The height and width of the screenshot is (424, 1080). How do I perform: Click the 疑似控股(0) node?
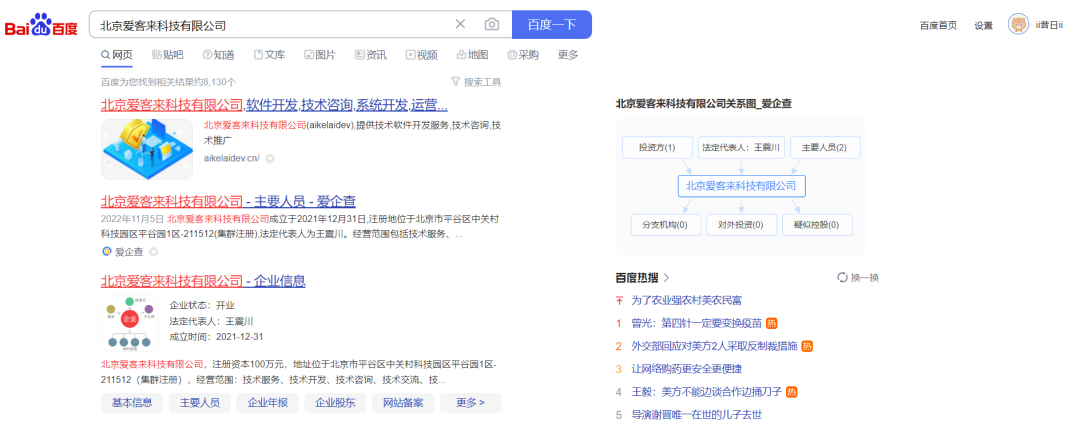click(x=817, y=225)
